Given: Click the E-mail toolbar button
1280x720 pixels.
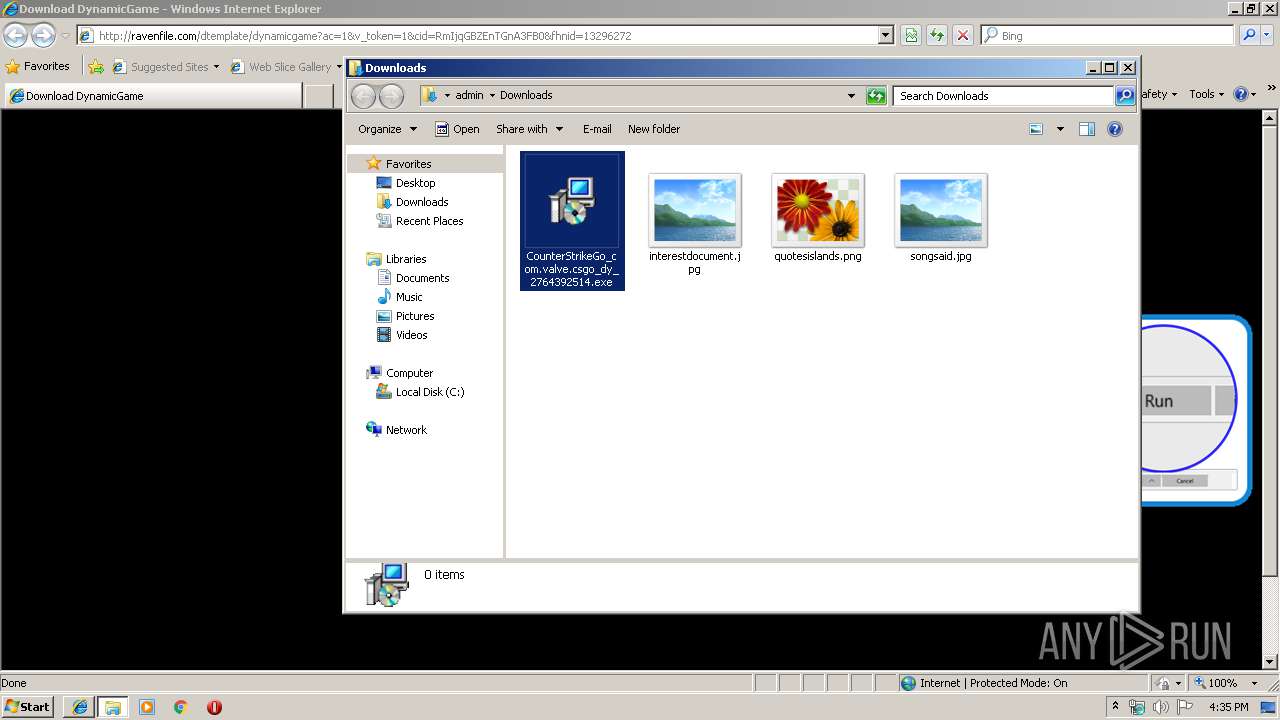Looking at the screenshot, I should point(597,129).
